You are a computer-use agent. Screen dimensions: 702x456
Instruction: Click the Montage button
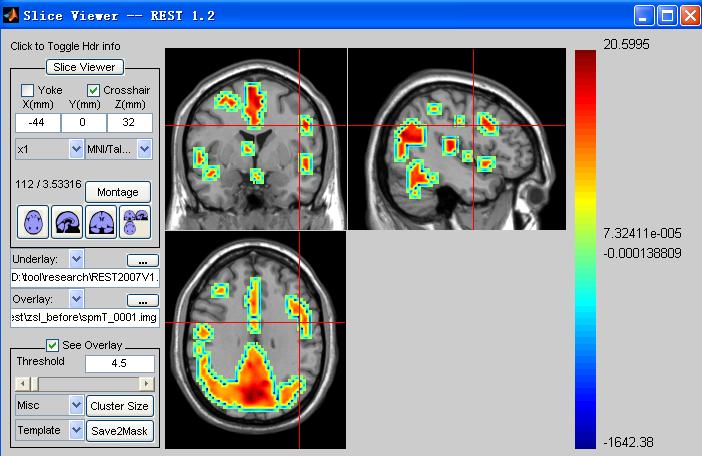118,192
